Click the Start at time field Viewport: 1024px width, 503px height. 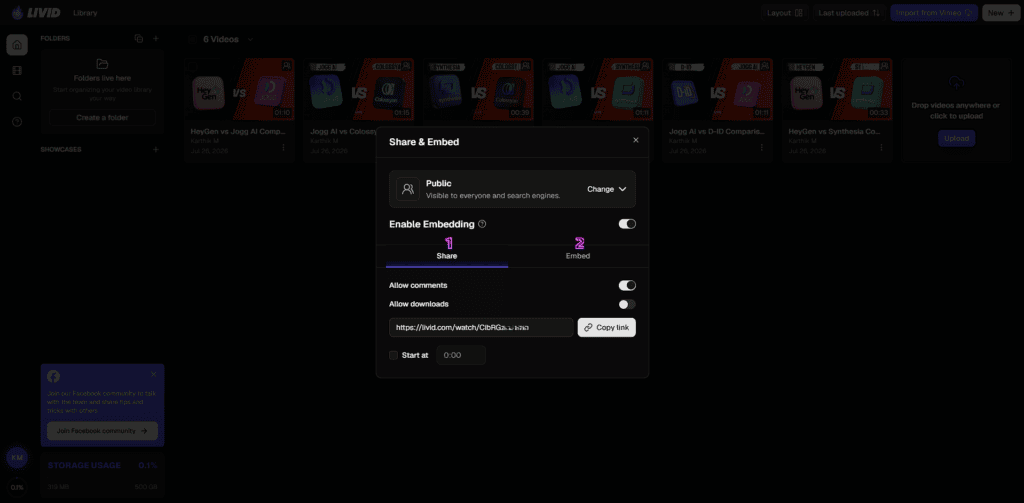coord(461,355)
